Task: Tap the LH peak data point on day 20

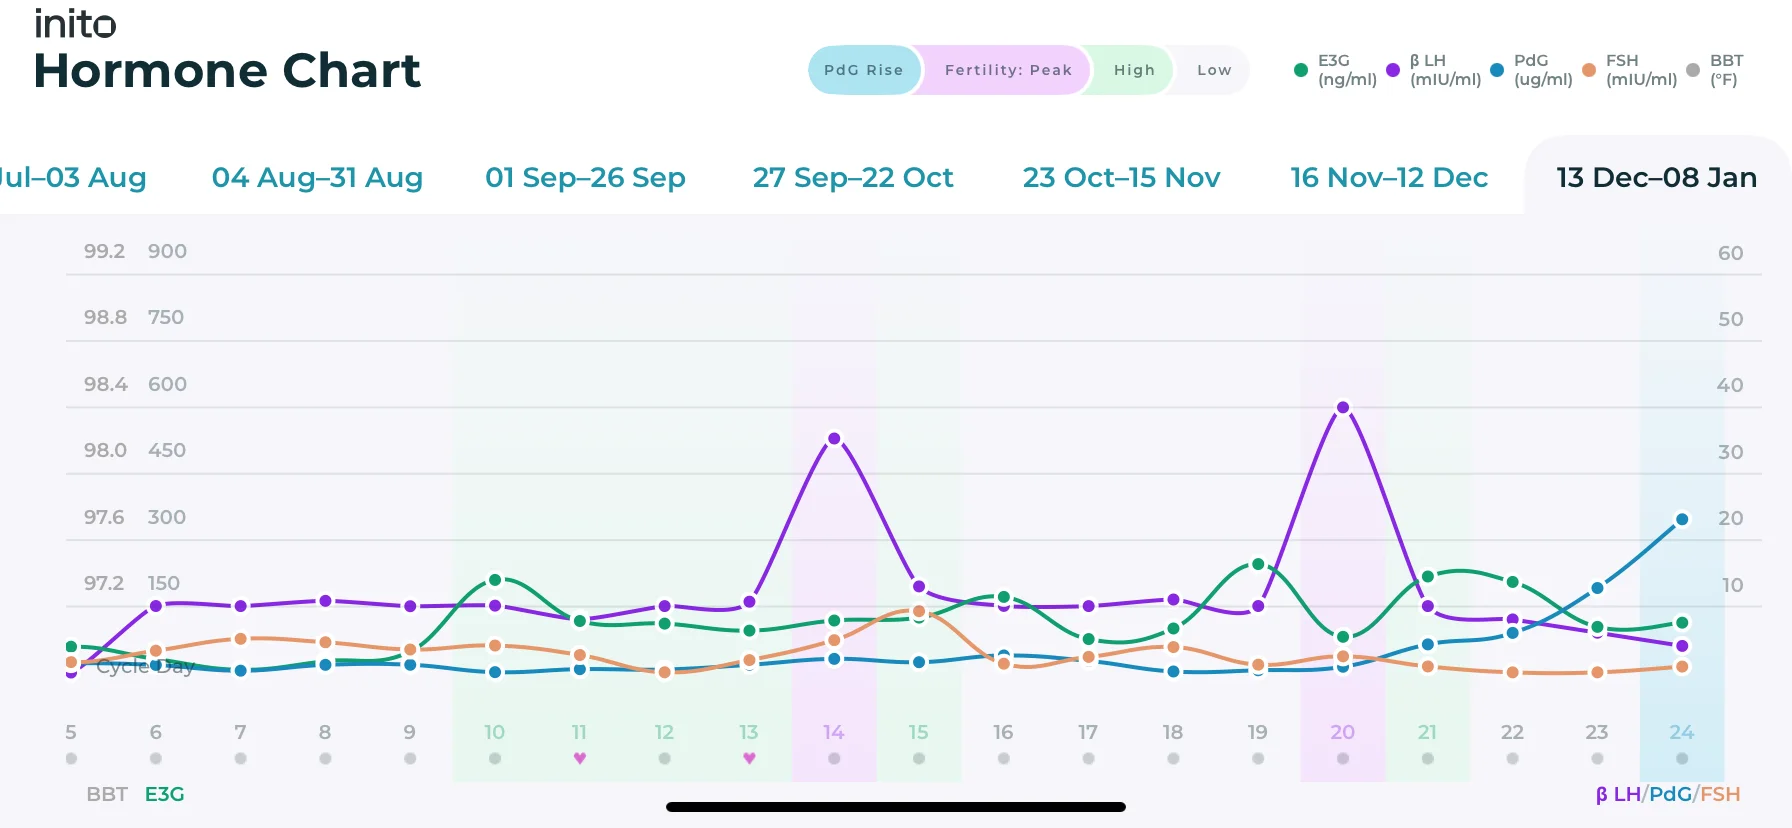Action: coord(1343,407)
